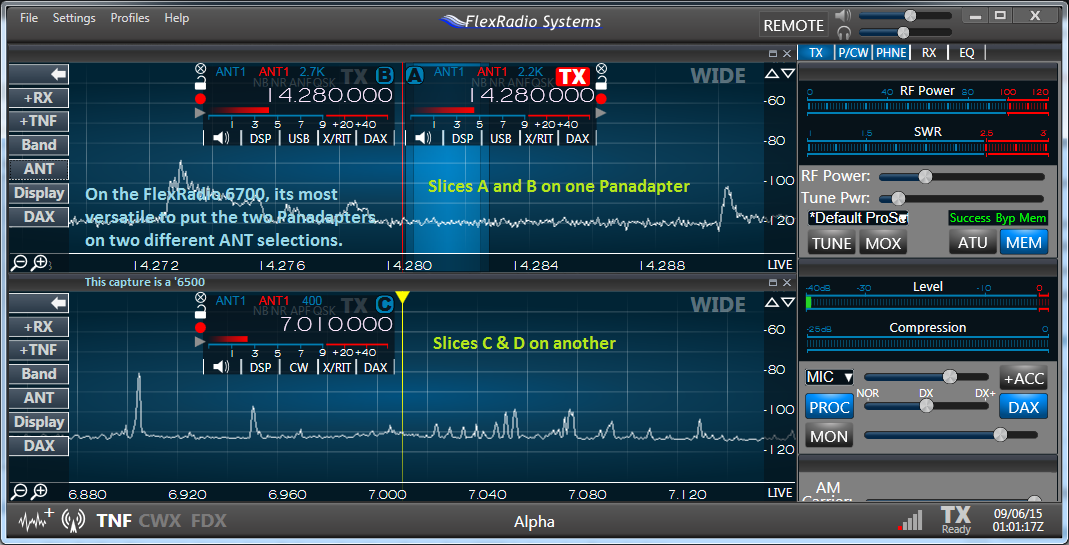
Task: Open slice A speaker audio controls
Action: coord(423,138)
